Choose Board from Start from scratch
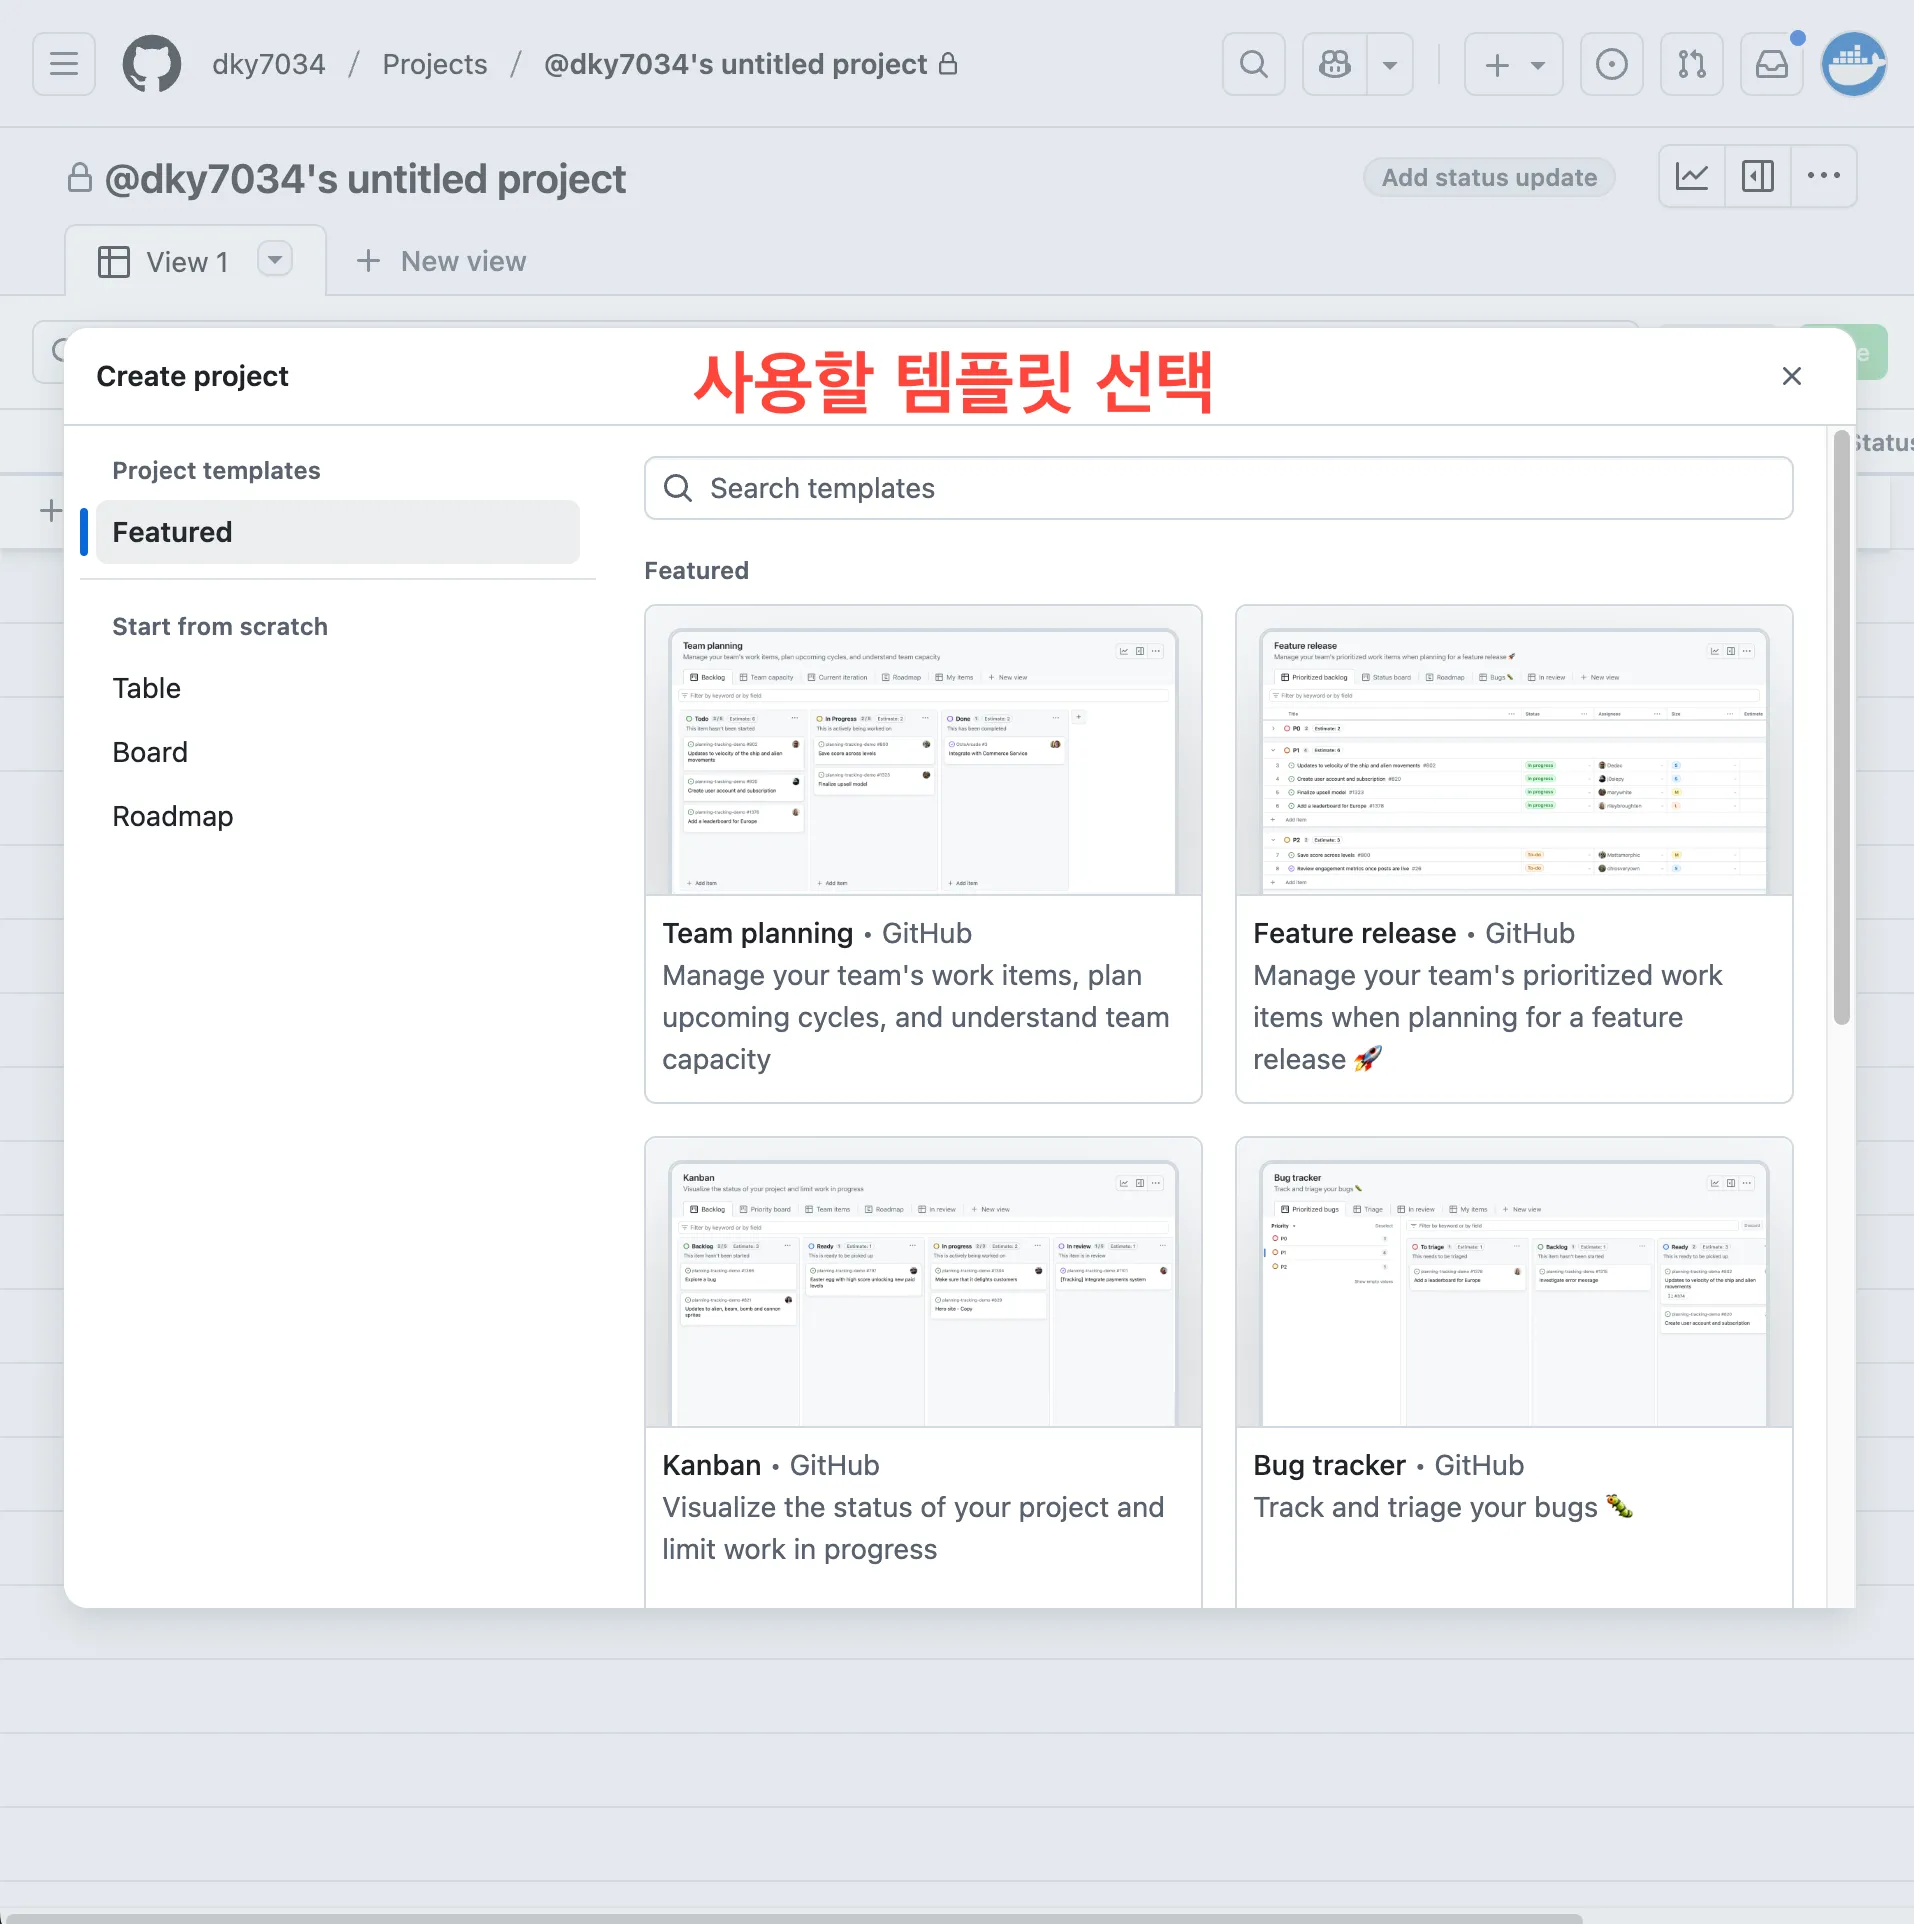Screen dimensions: 1914x1924 pos(150,752)
